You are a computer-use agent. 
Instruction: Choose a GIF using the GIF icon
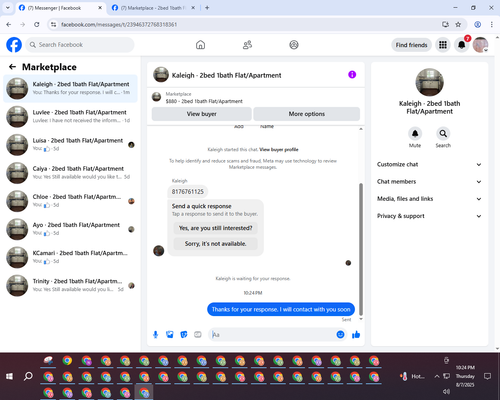pos(198,335)
